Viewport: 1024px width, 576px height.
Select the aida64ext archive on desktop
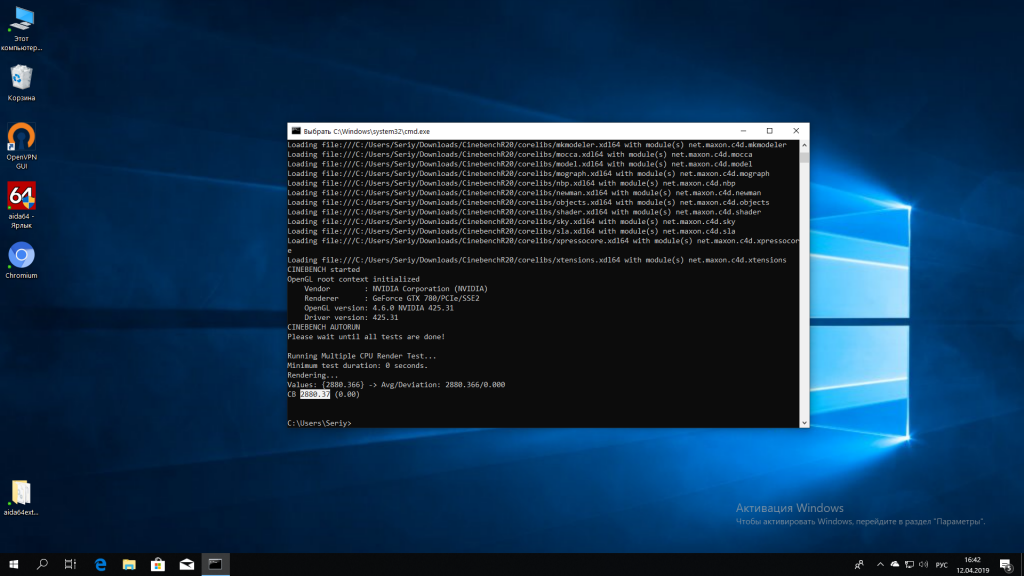coord(21,492)
